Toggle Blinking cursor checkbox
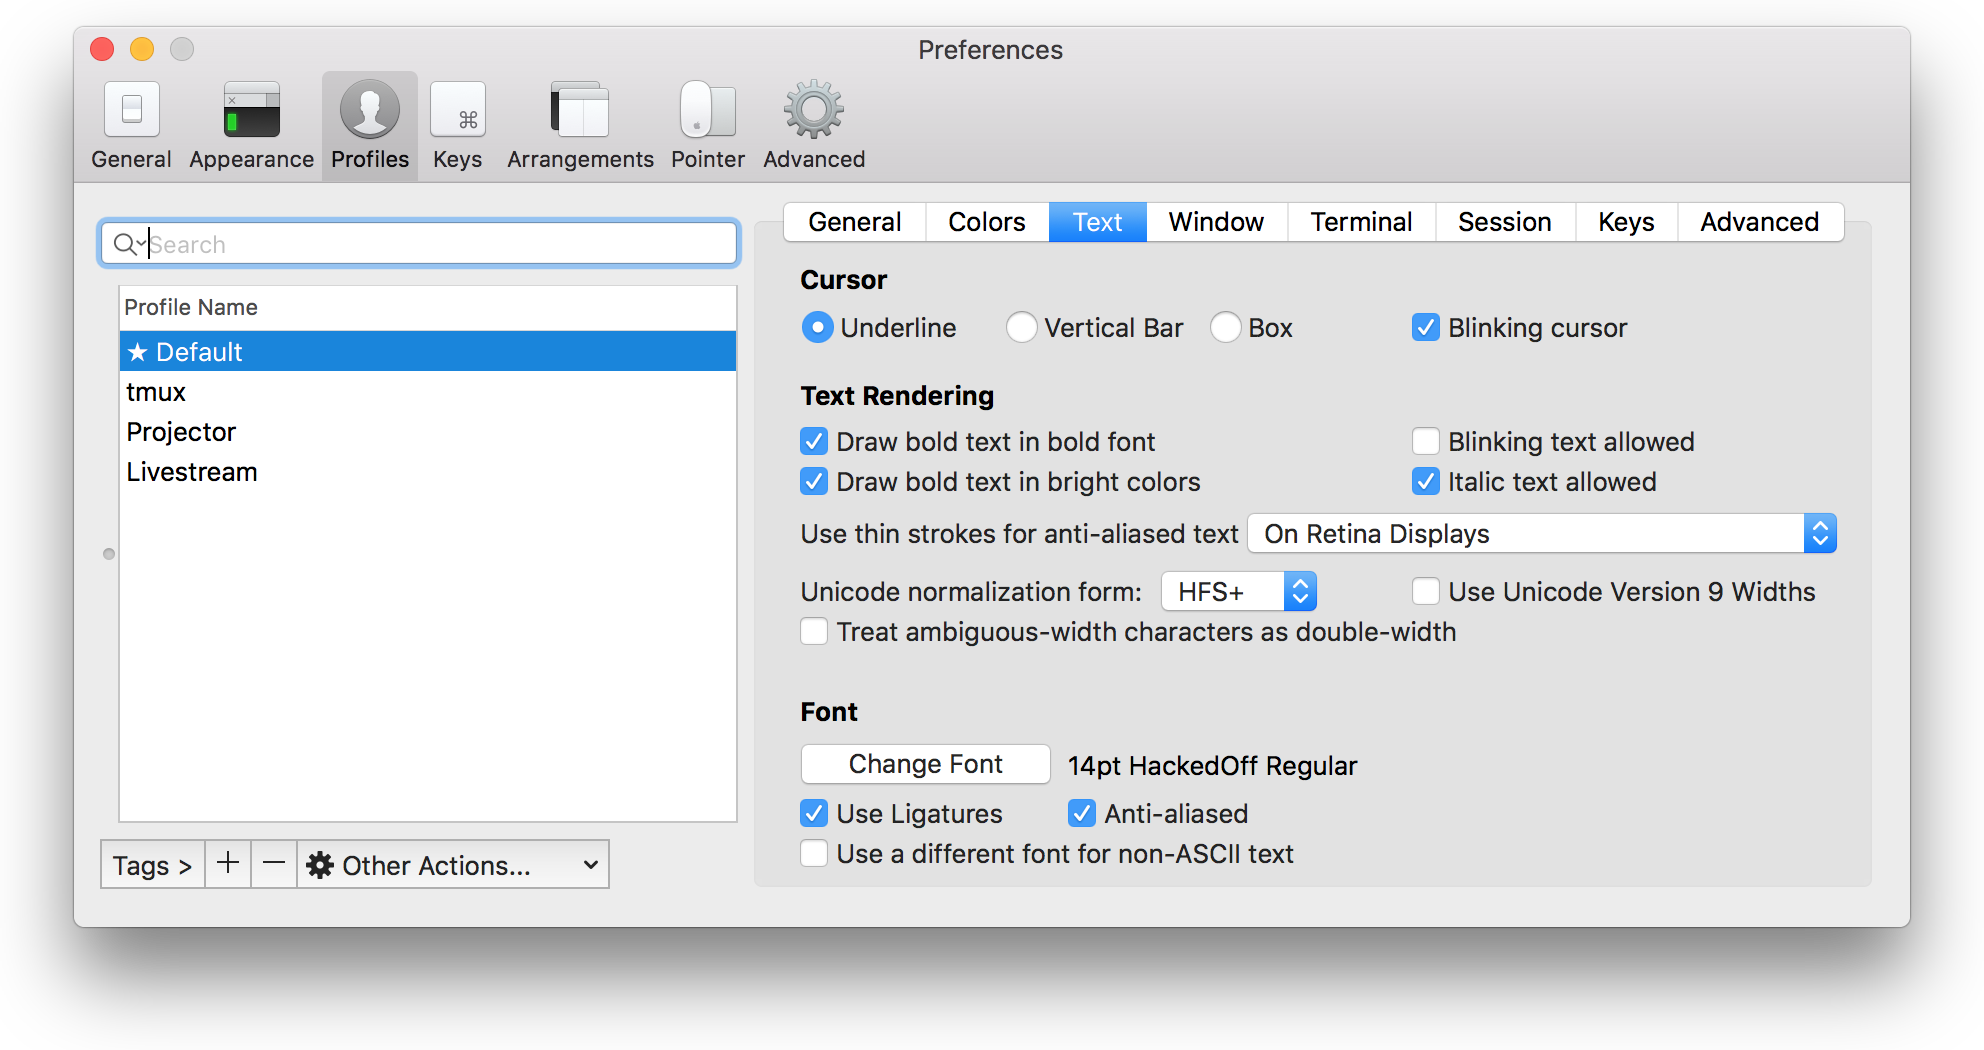The width and height of the screenshot is (1984, 1050). 1426,328
